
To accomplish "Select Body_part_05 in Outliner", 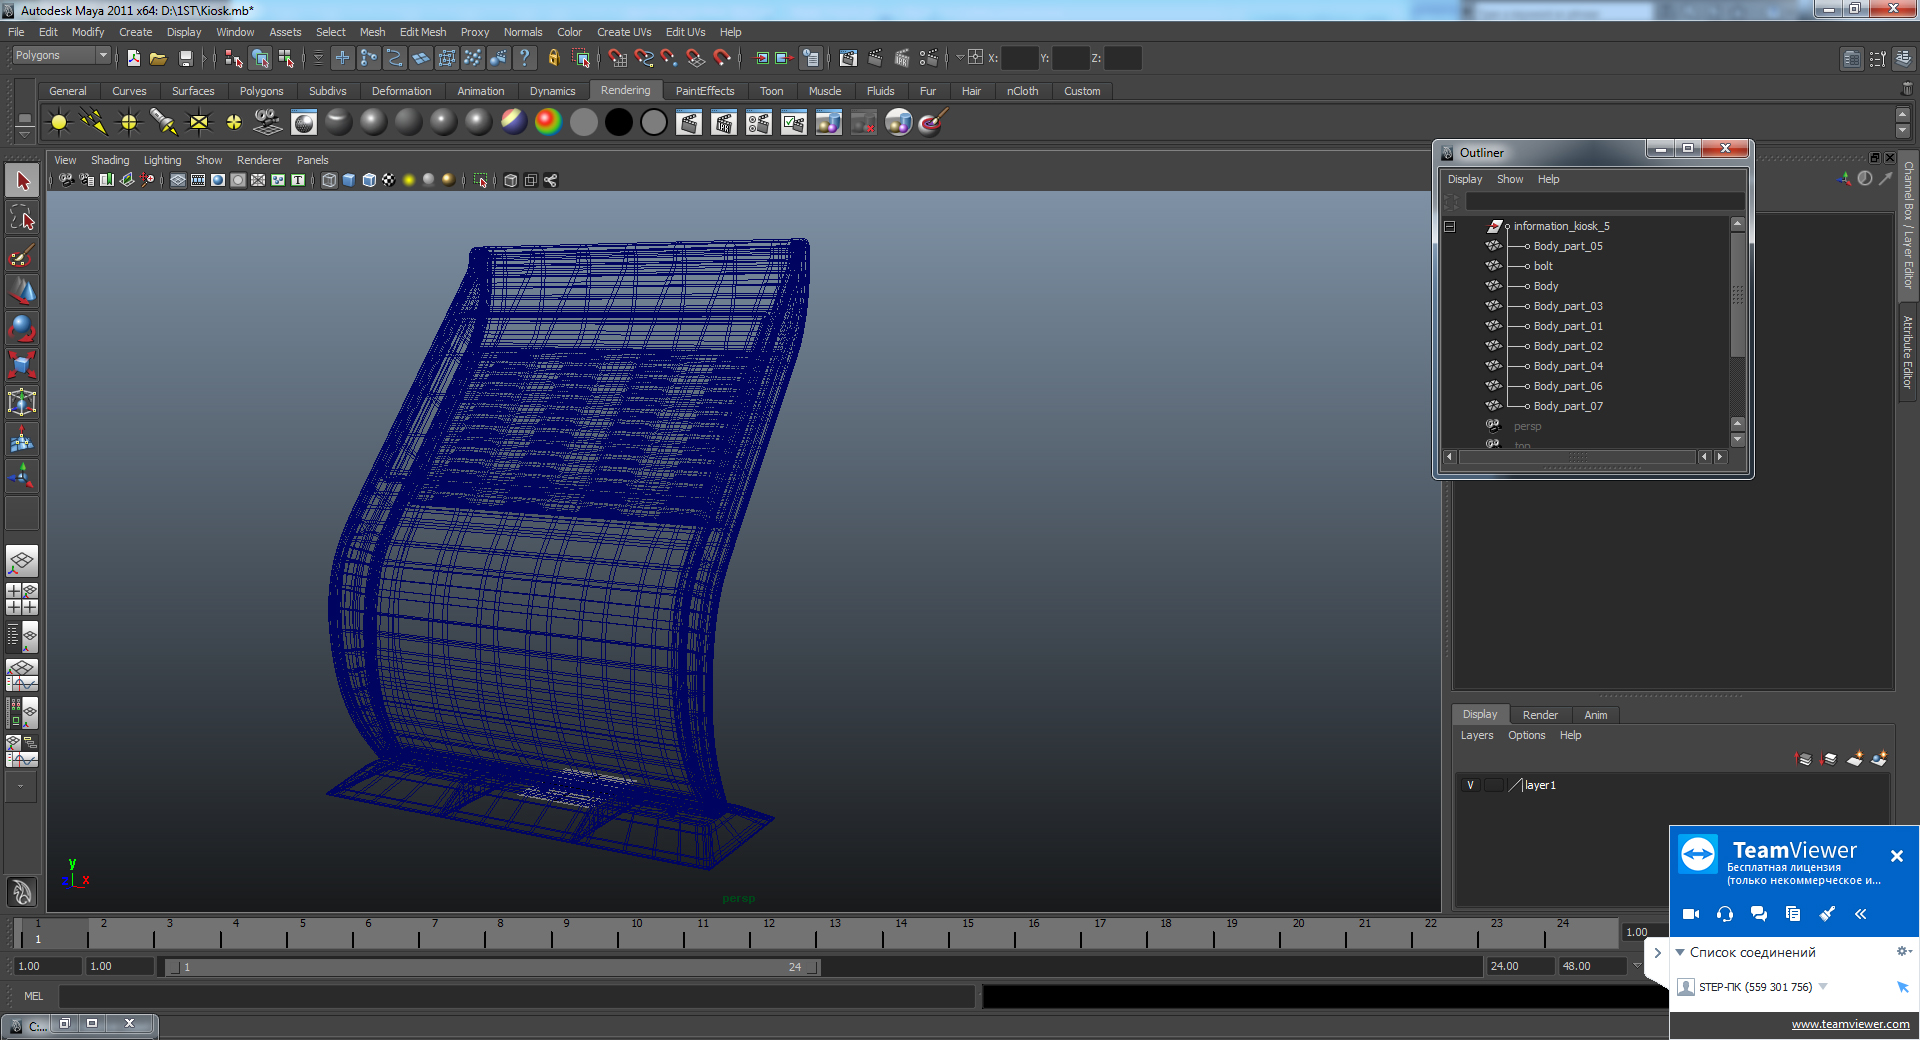I will (x=1568, y=246).
